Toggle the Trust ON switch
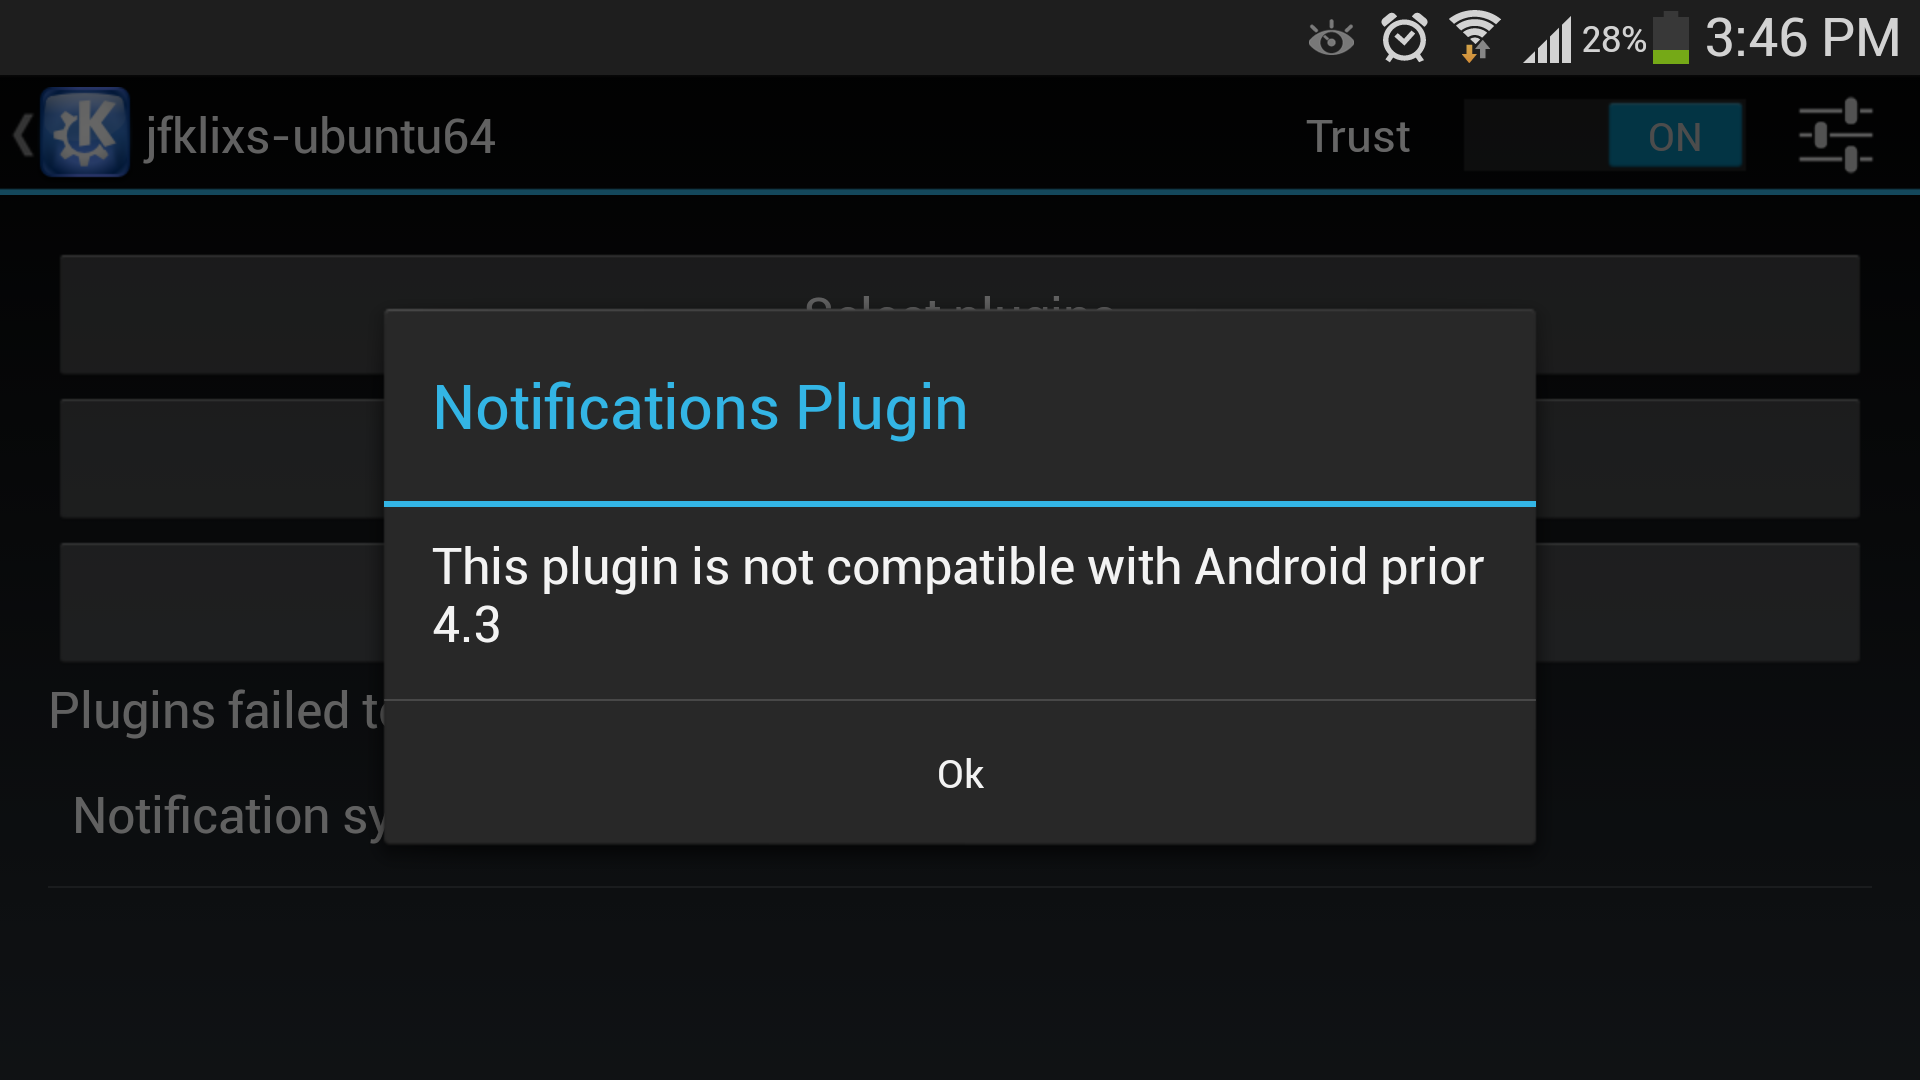 tap(1604, 136)
